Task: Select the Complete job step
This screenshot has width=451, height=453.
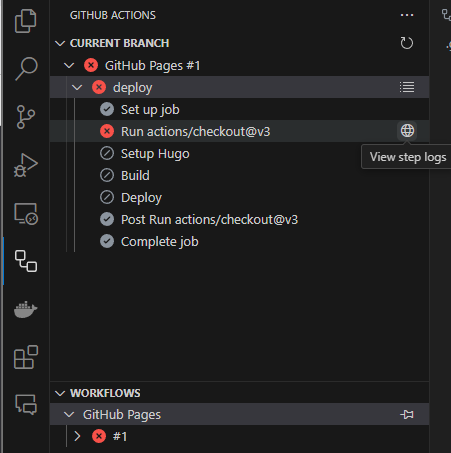Action: tap(160, 242)
